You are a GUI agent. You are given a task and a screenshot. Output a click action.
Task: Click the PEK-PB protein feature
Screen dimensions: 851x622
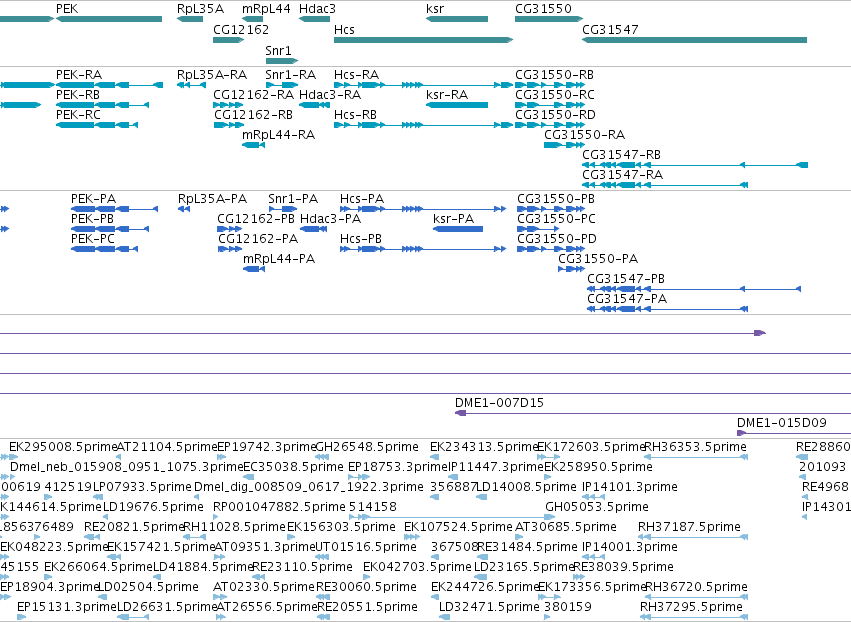point(110,229)
